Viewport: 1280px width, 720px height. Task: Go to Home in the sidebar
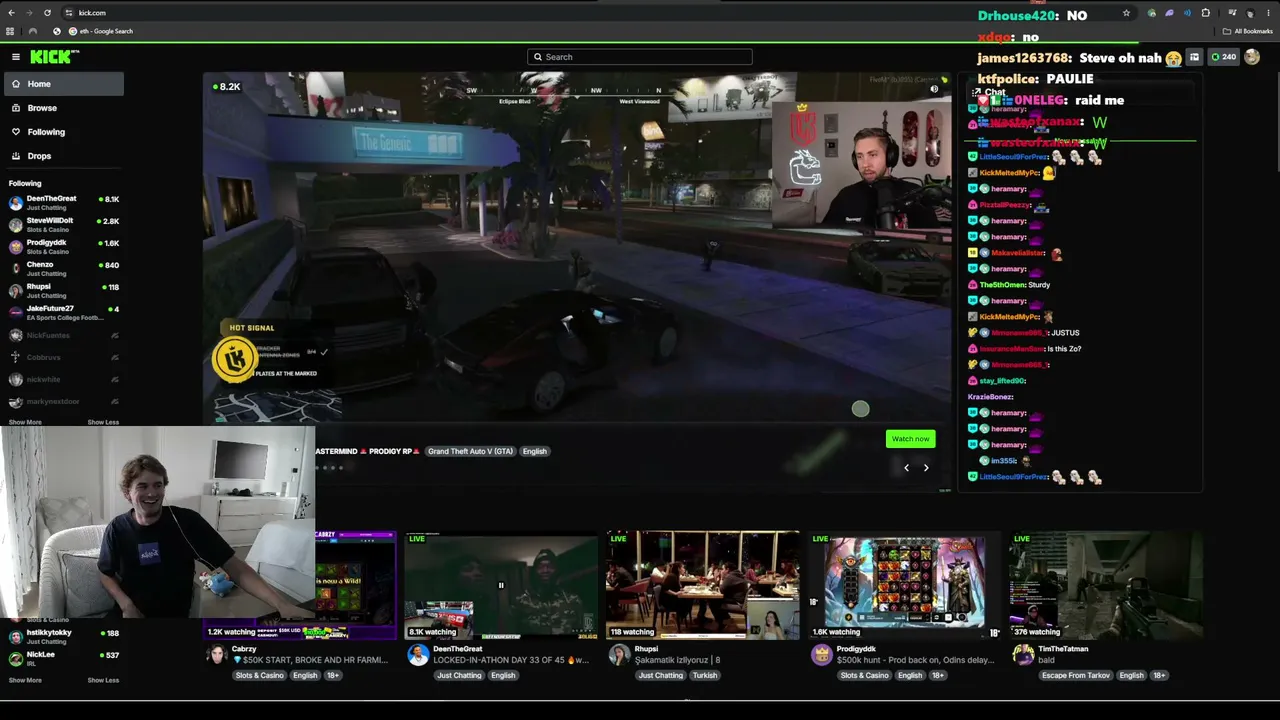click(x=62, y=84)
